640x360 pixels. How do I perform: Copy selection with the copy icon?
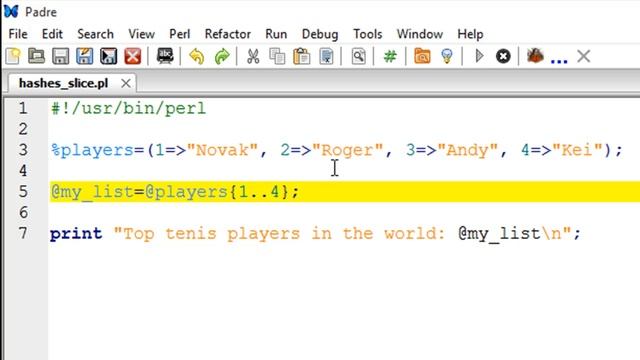(277, 56)
